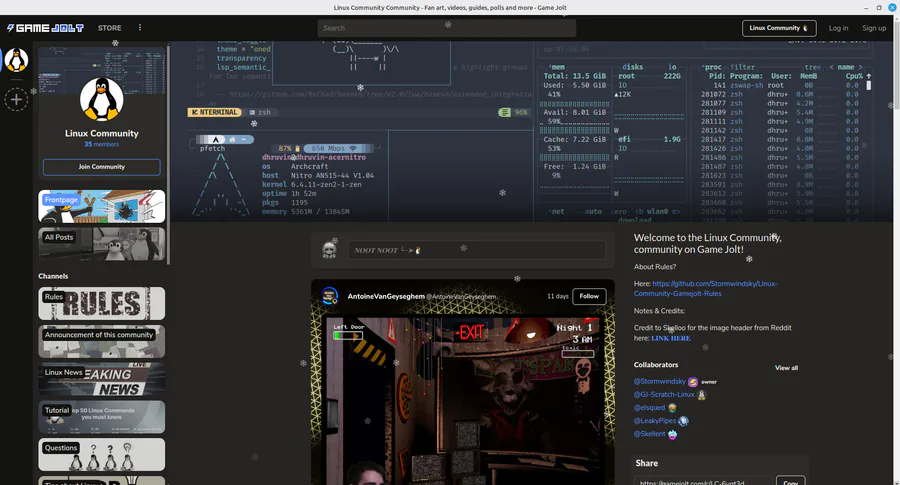Follow AntoineVanGeyseghem
This screenshot has width=900, height=485.
[589, 296]
